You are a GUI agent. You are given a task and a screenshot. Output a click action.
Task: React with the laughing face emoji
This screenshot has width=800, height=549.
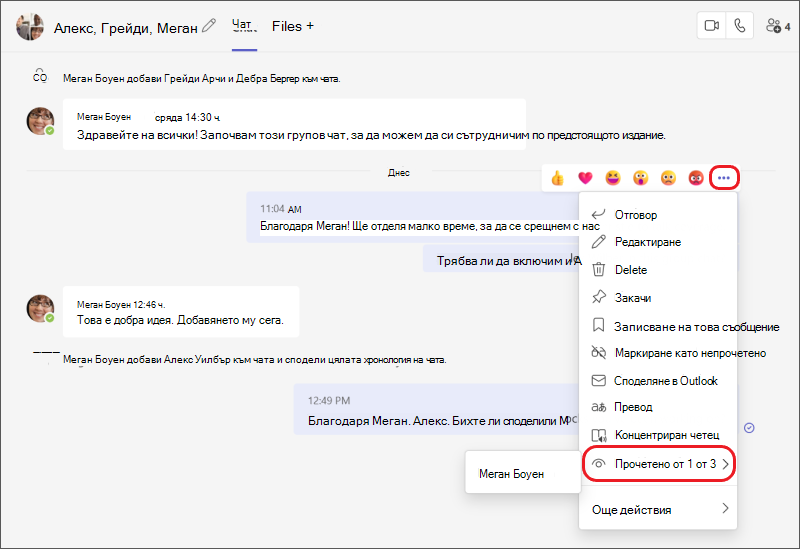click(x=613, y=178)
